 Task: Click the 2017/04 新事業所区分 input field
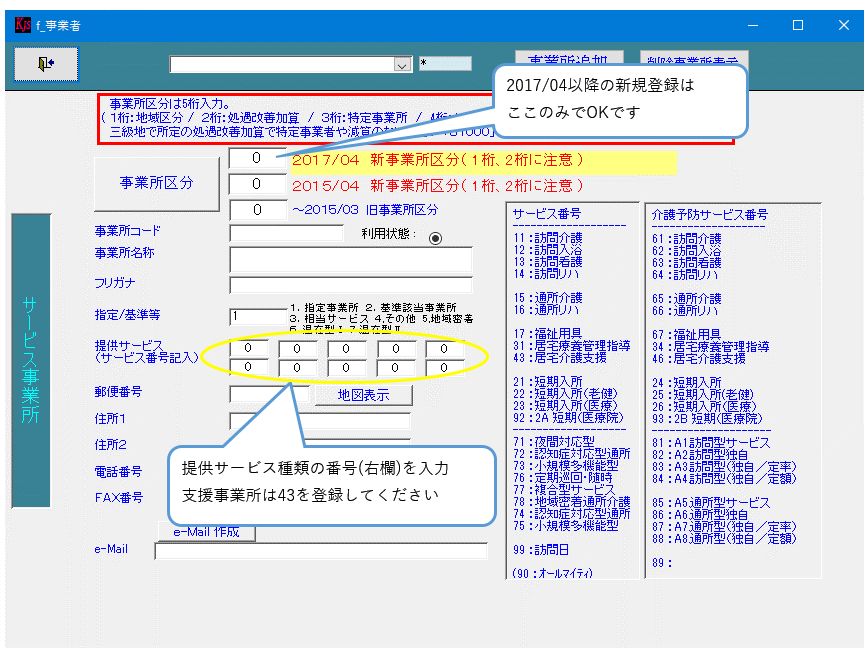256,158
